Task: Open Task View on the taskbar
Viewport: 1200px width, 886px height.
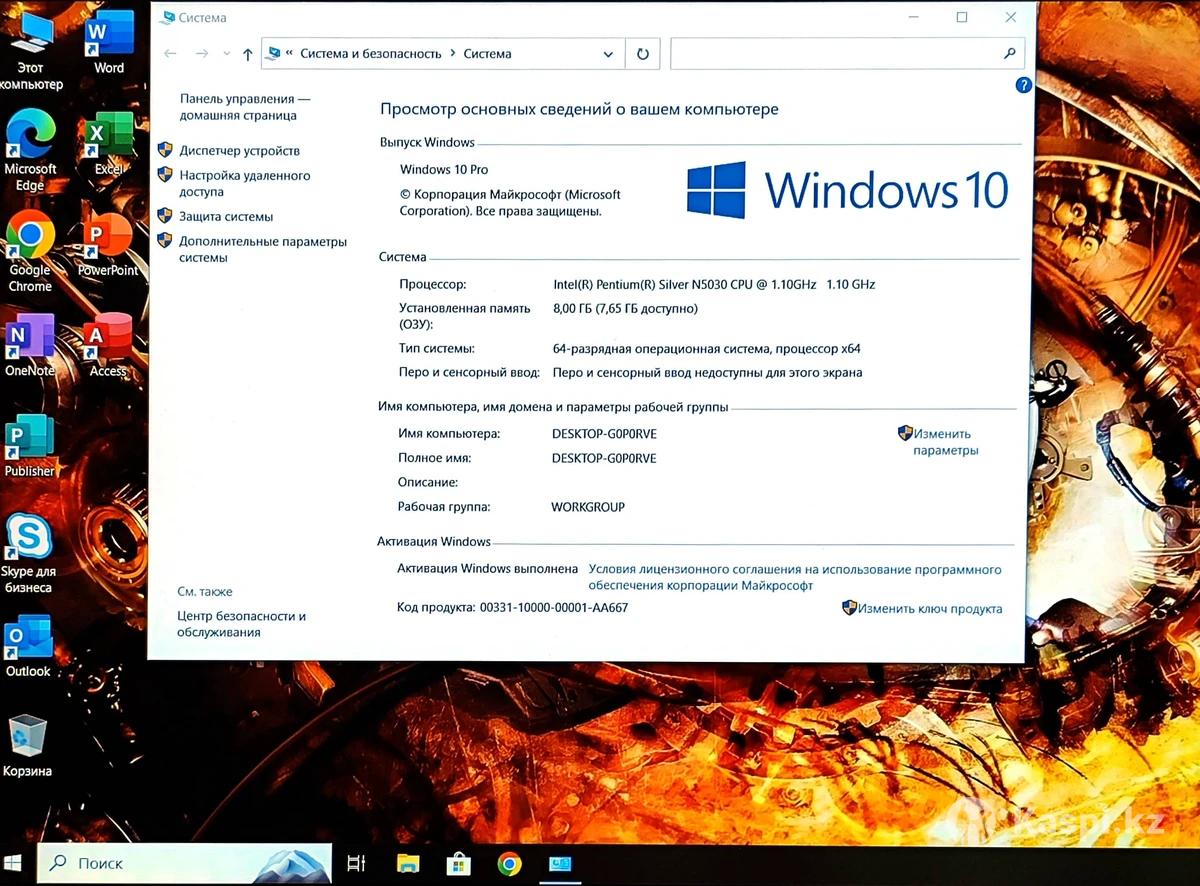Action: point(355,863)
